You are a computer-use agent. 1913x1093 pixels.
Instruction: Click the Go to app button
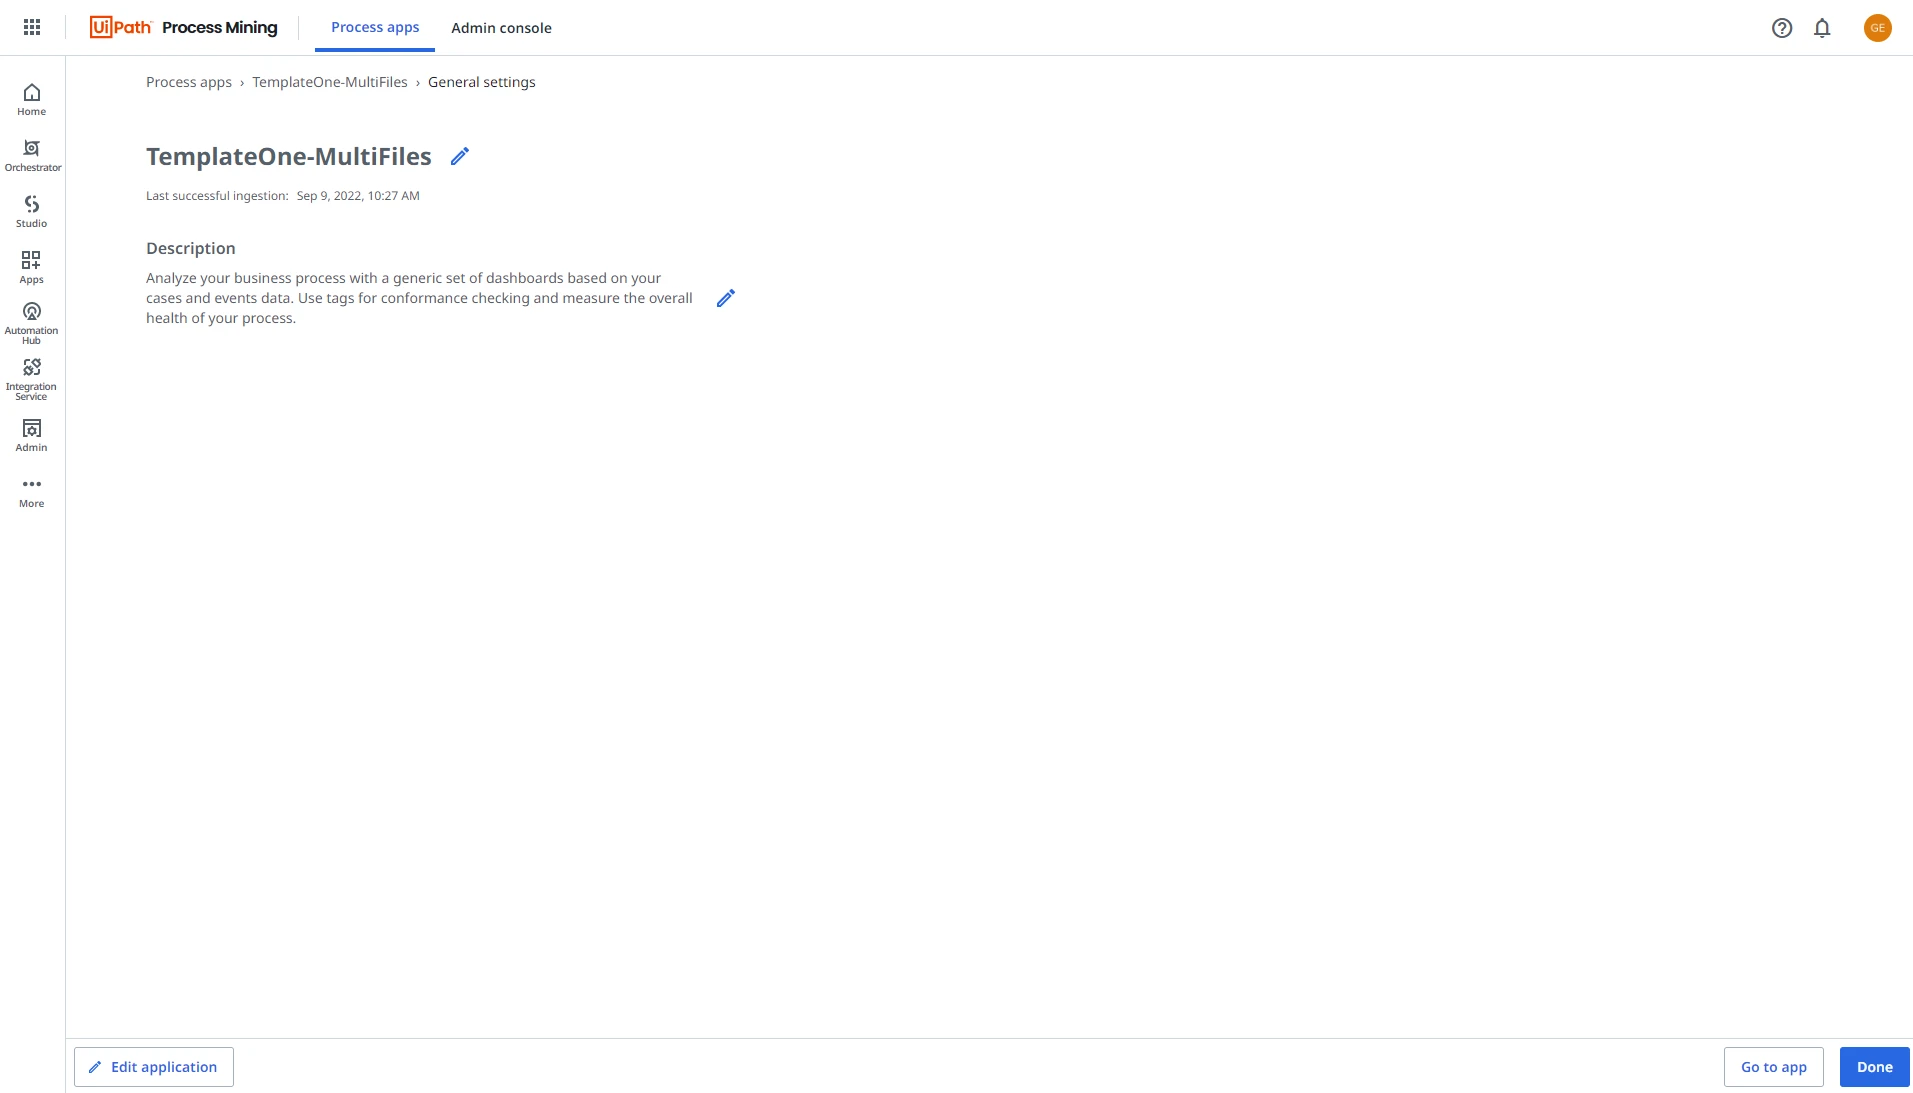1774,1067
